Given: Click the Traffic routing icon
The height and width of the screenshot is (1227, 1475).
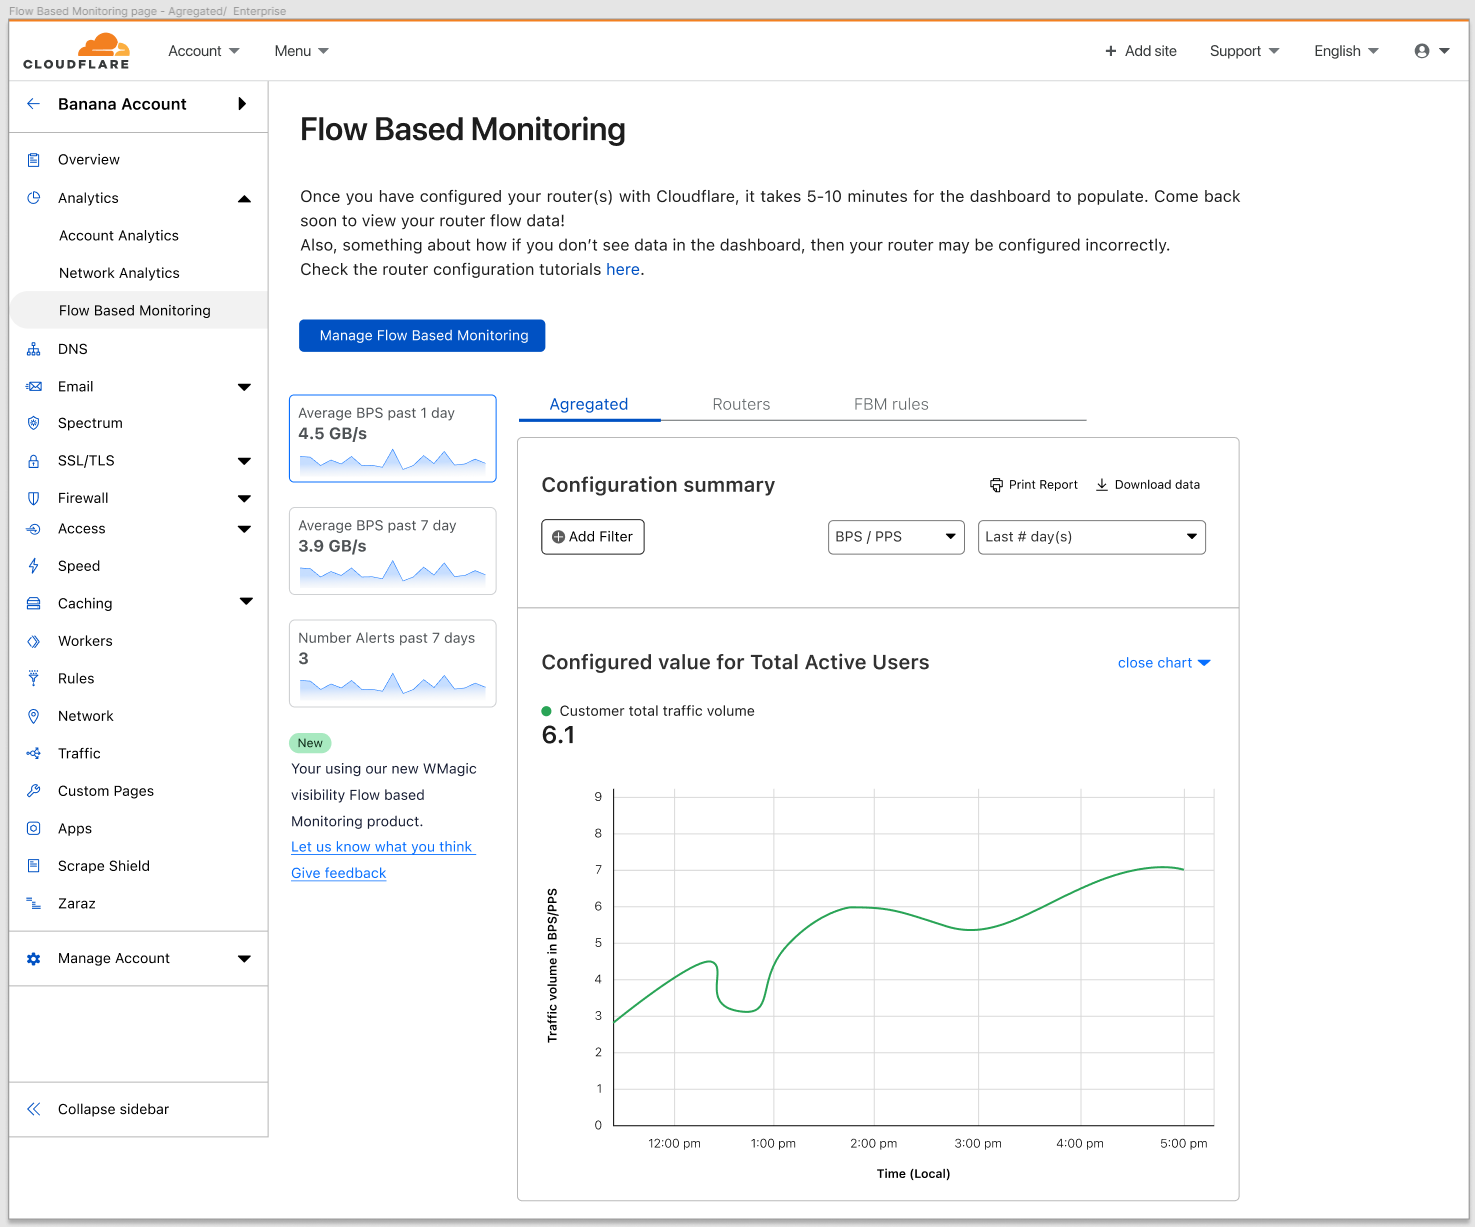Looking at the screenshot, I should tap(34, 754).
